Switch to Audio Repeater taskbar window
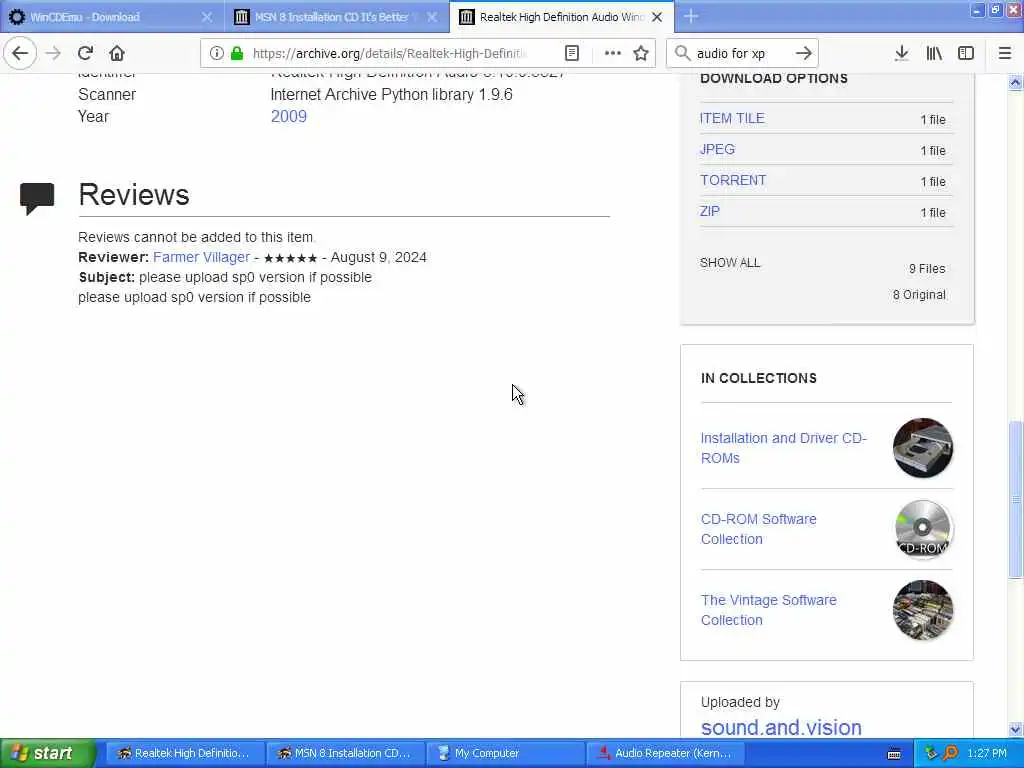This screenshot has width=1024, height=768. [x=667, y=753]
